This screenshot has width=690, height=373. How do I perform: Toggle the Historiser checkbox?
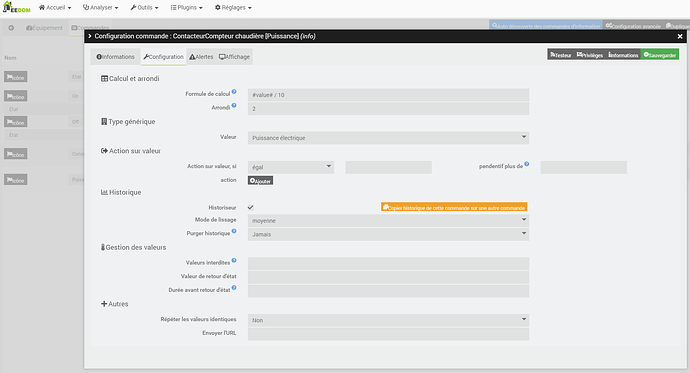pos(250,207)
